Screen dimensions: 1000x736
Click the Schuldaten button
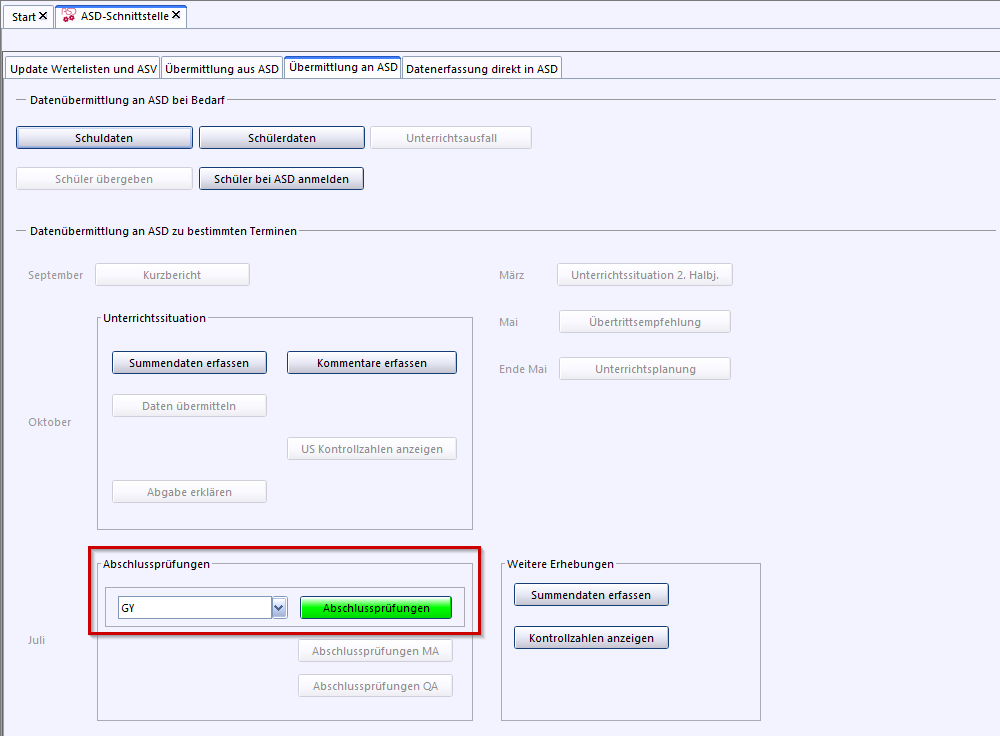coord(104,138)
